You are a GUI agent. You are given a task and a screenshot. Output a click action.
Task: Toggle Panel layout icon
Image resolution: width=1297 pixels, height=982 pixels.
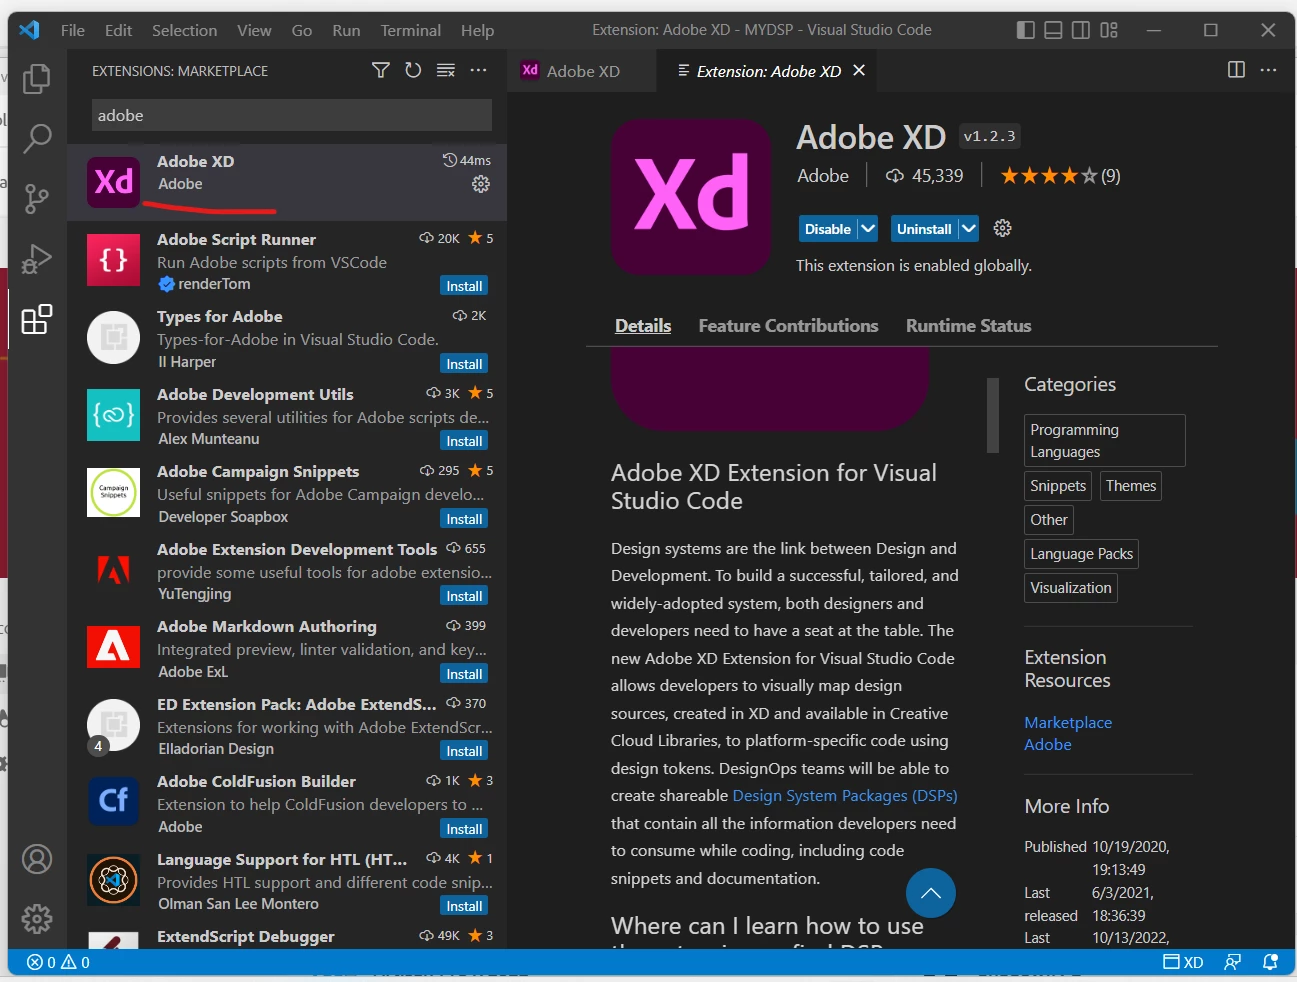1053,30
